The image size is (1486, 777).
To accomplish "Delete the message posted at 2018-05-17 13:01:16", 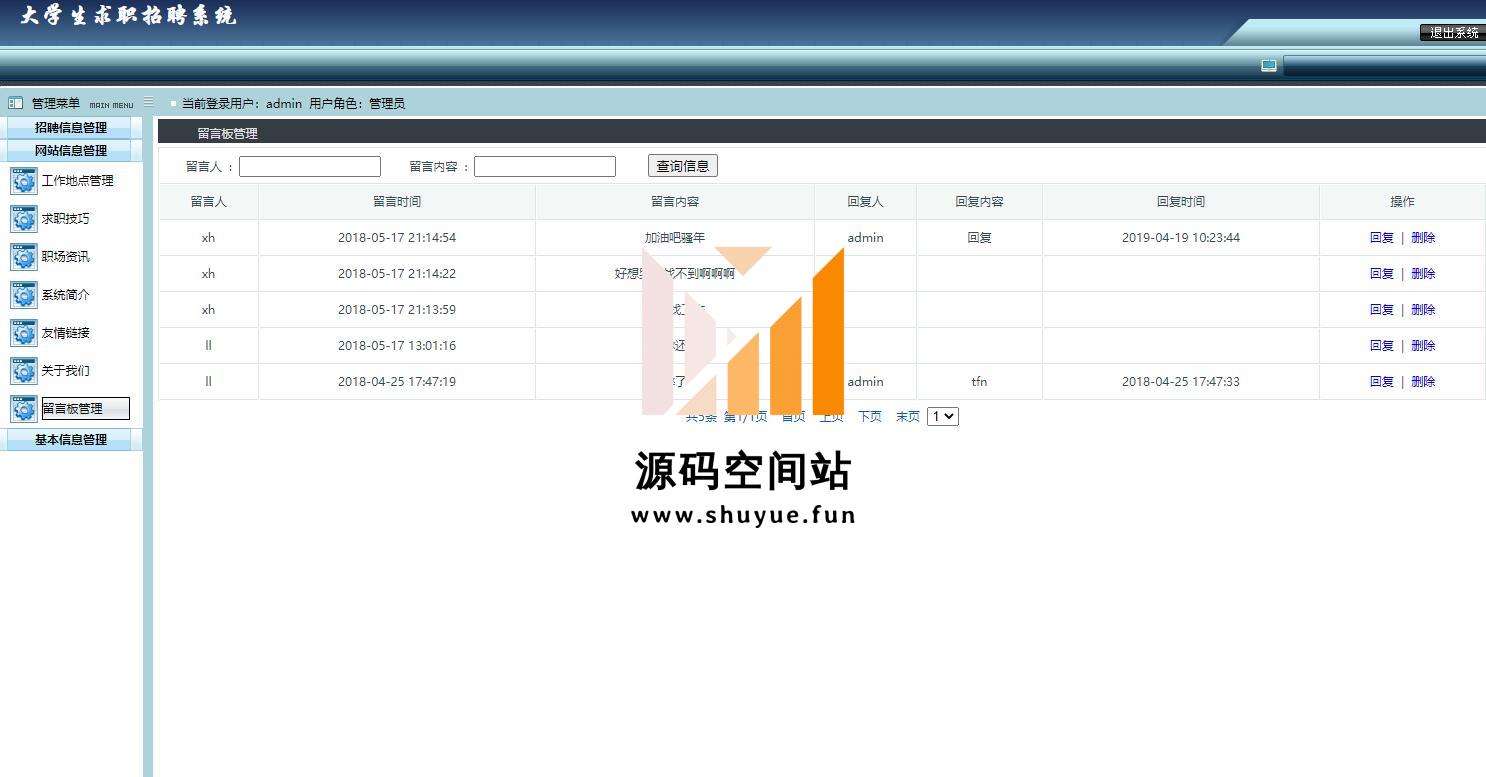I will [x=1423, y=346].
